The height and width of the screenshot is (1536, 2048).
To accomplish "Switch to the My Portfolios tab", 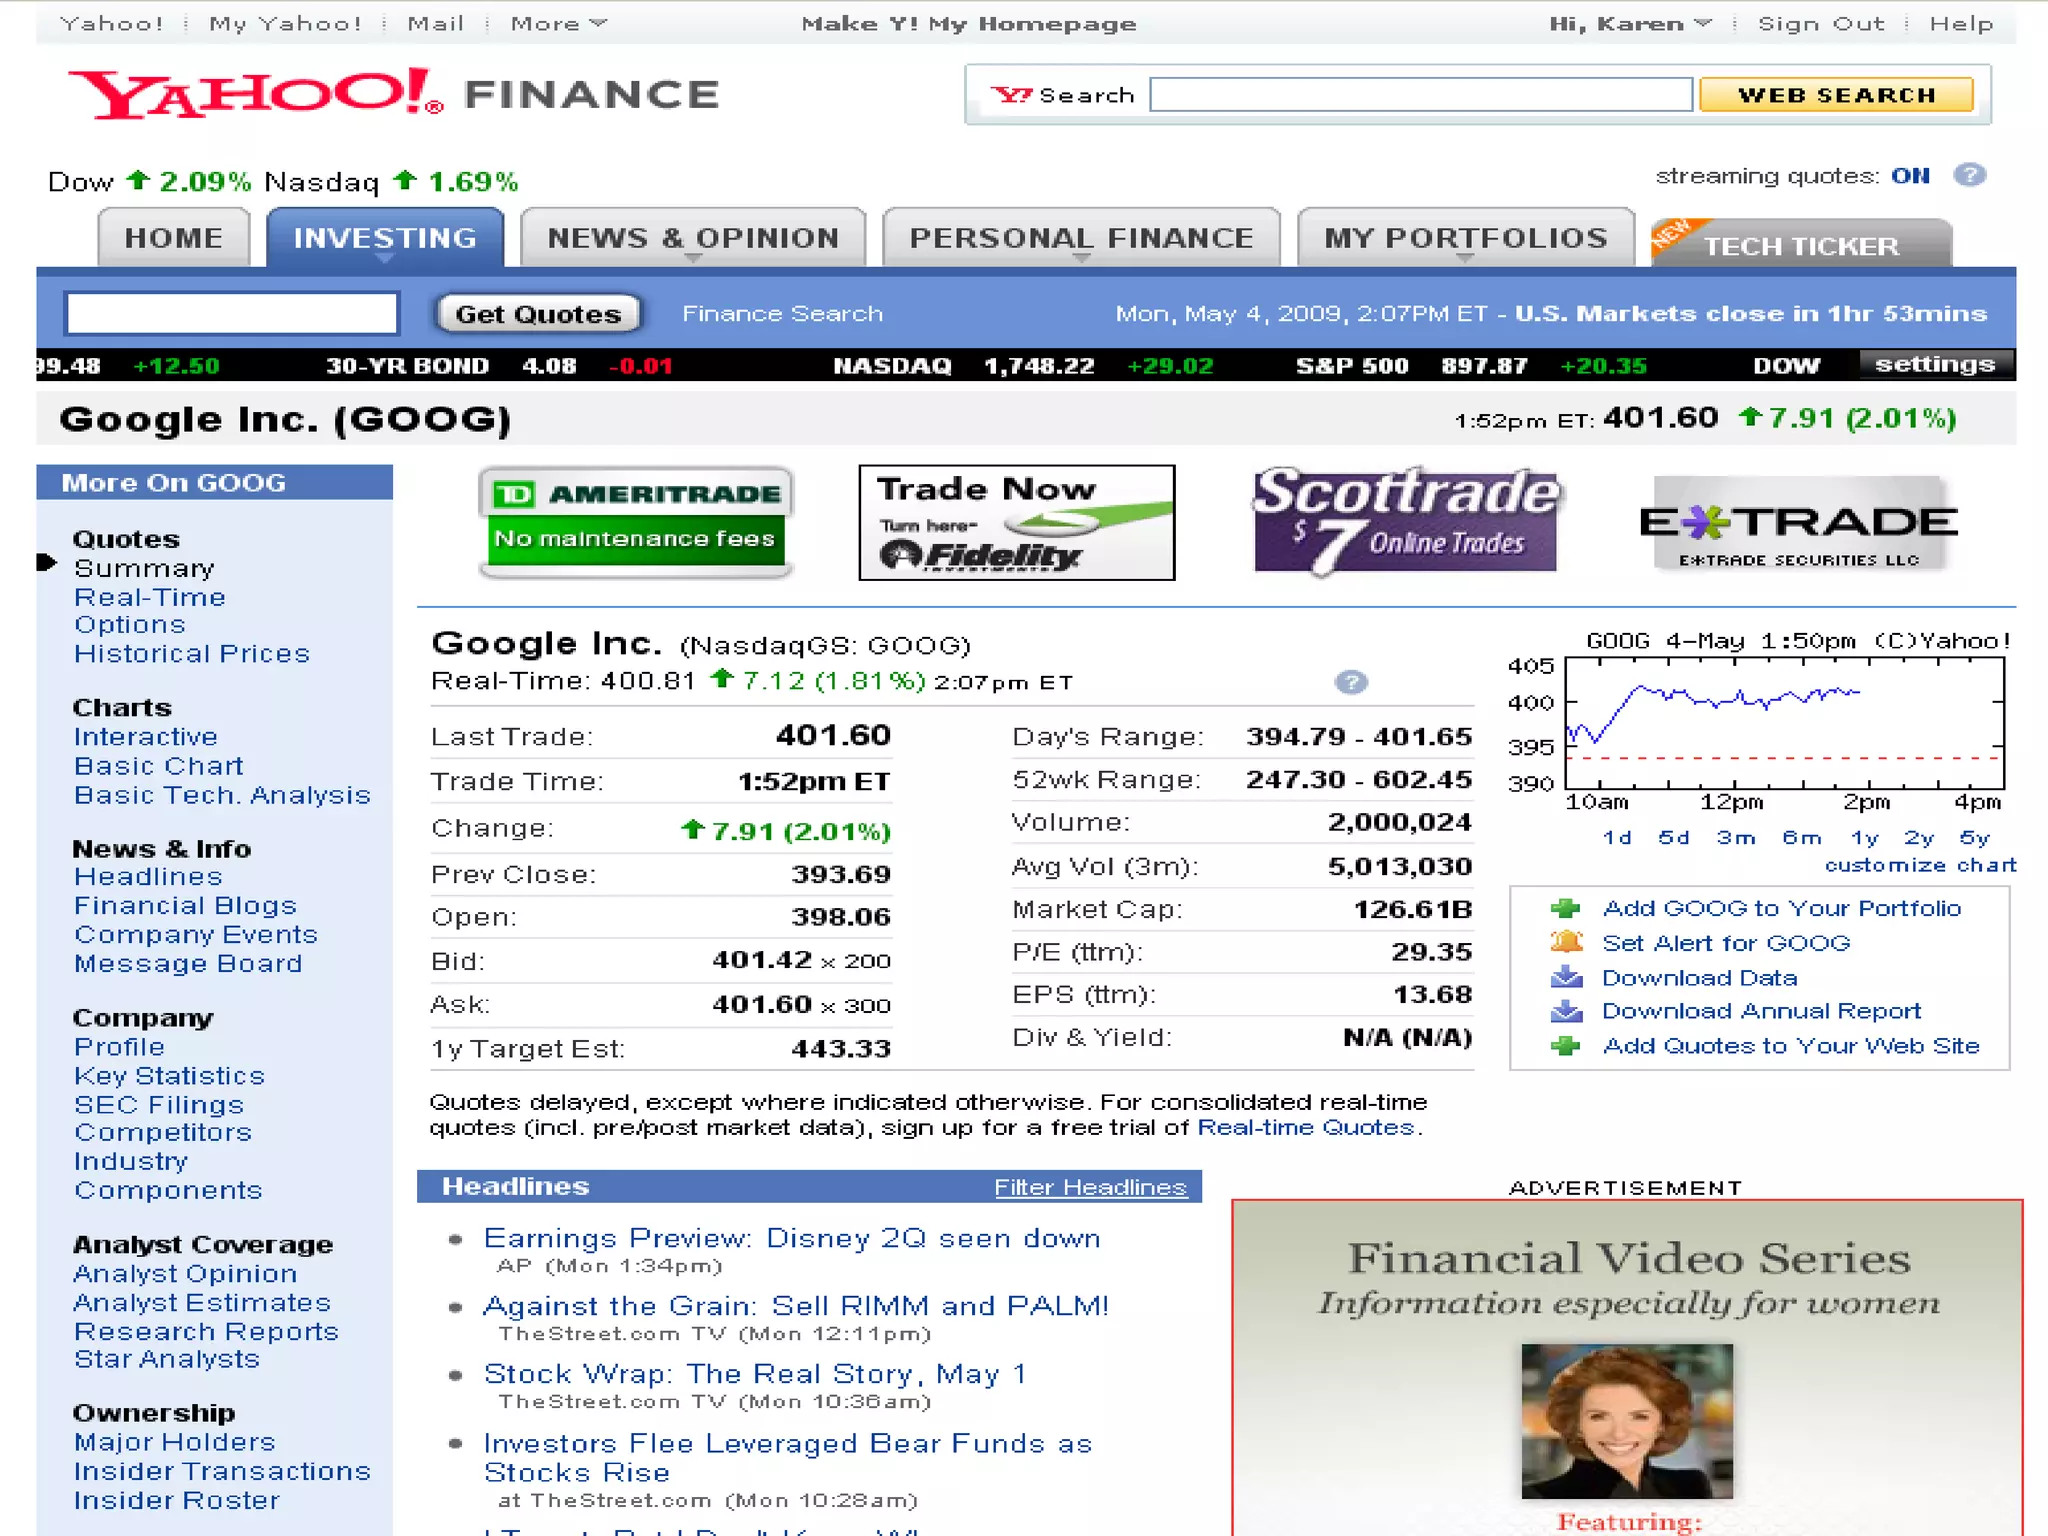I will [x=1465, y=237].
